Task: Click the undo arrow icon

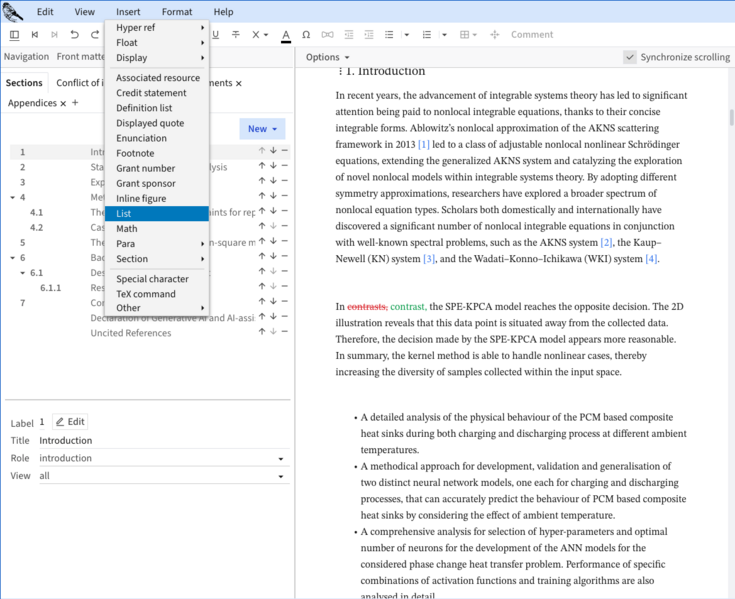Action: [x=74, y=35]
